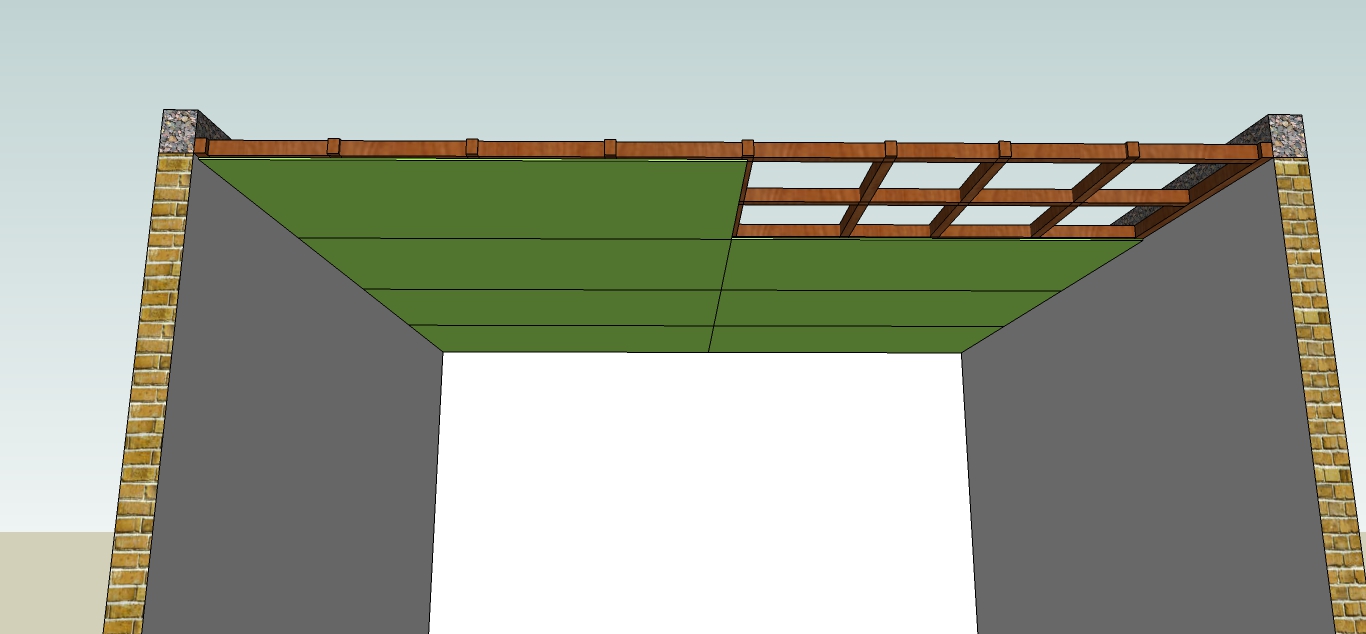Image resolution: width=1366 pixels, height=634 pixels.
Task: Click the stone cap atop left brick wall
Action: click(180, 130)
